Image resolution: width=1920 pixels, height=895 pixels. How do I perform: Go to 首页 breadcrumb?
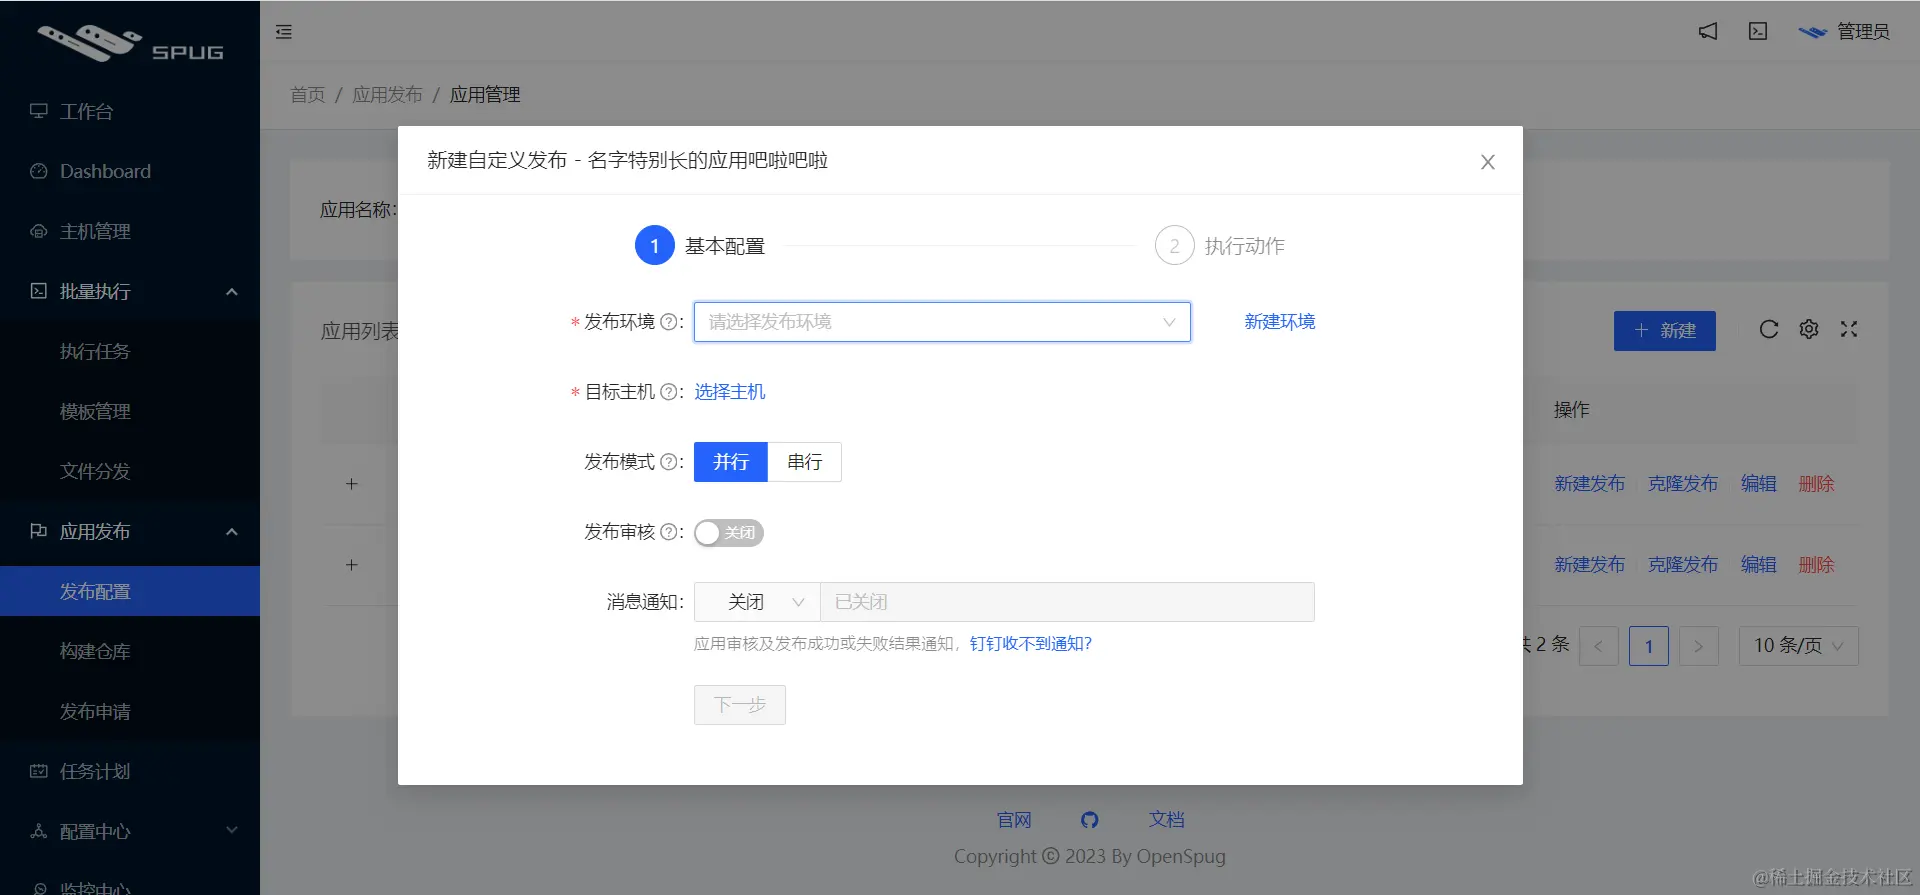pyautogui.click(x=308, y=95)
